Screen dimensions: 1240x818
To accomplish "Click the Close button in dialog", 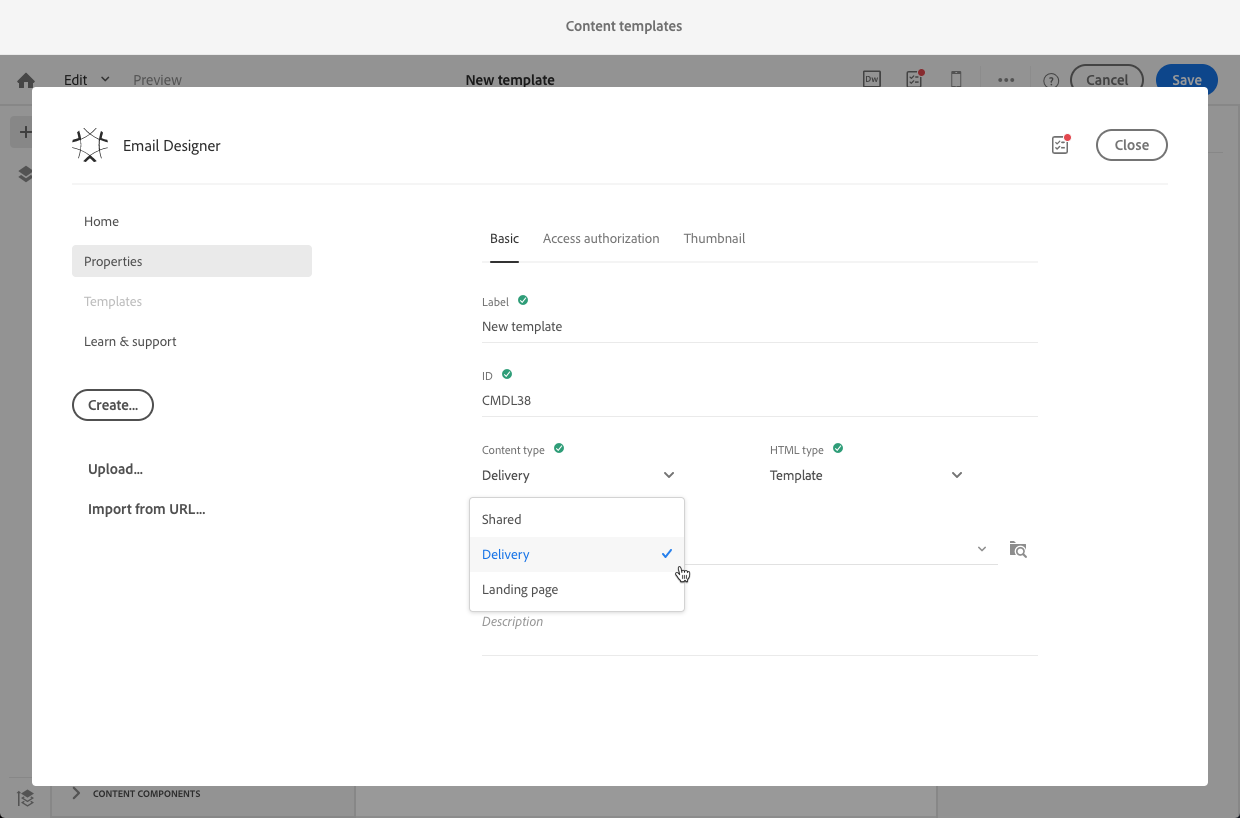I will pyautogui.click(x=1131, y=145).
